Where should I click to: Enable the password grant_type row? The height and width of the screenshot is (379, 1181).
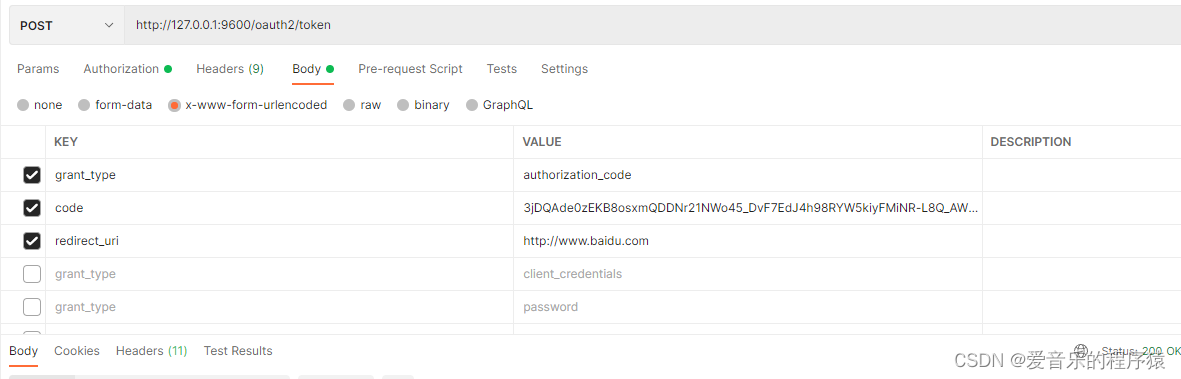click(32, 307)
